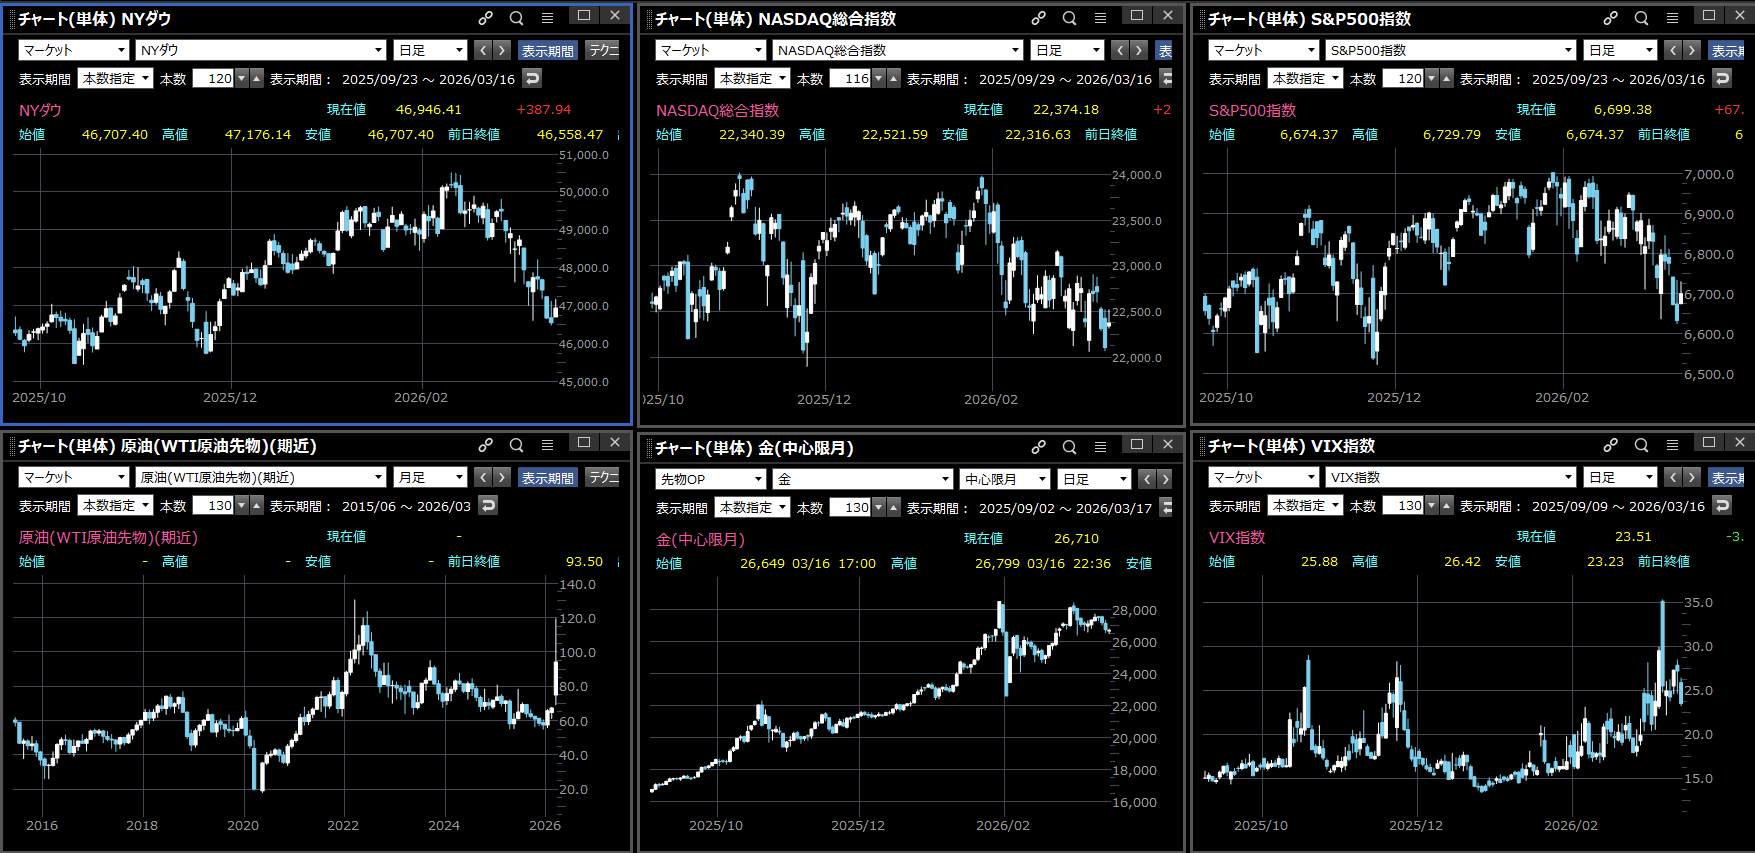Screen dimensions: 1755x853
Task: Go to previous symbol in 金(中心限月) panel
Action: point(1147,479)
